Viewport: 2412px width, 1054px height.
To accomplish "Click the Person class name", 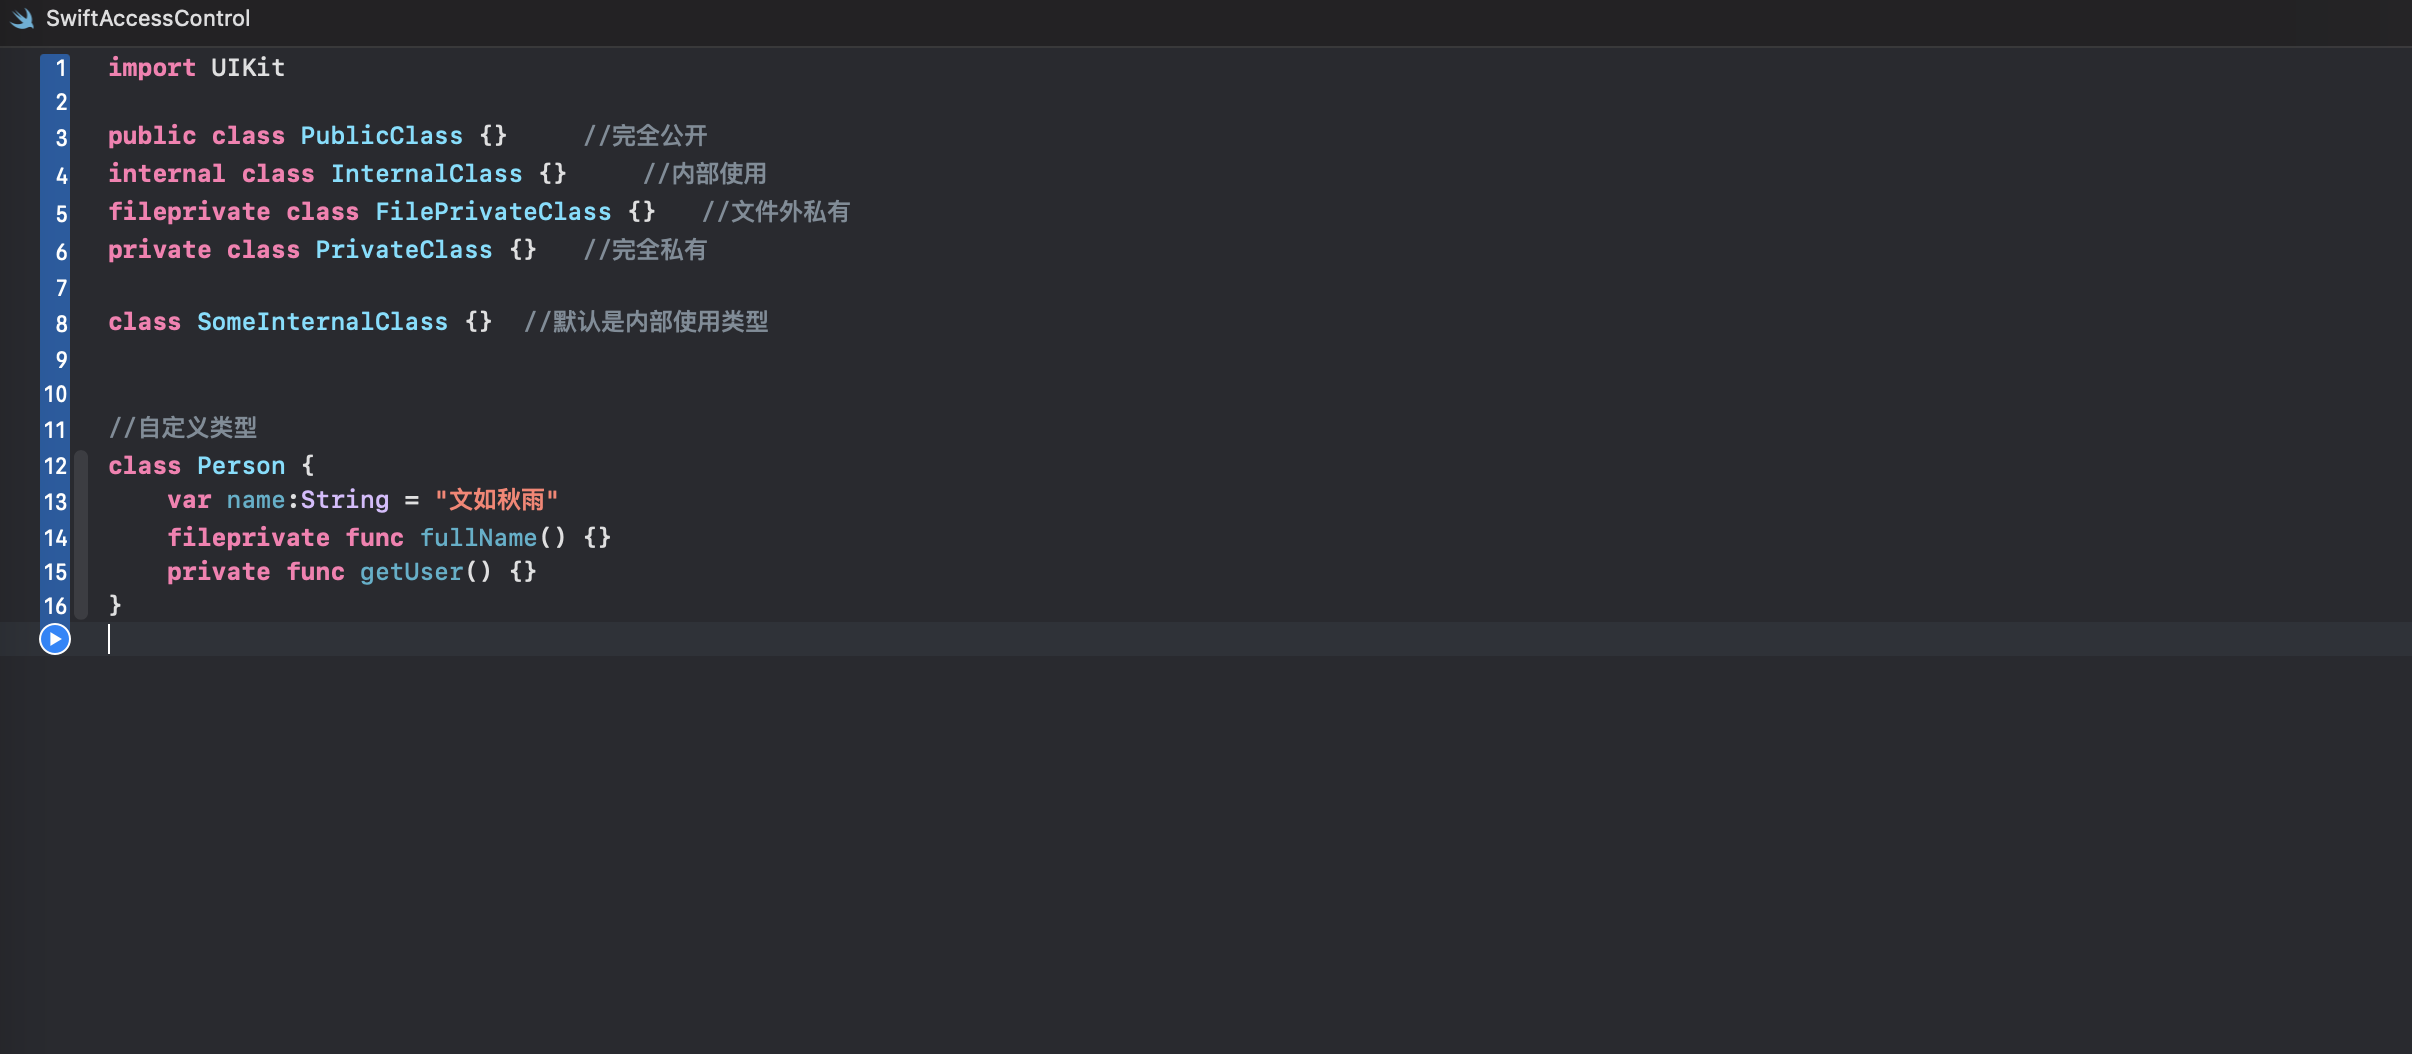I will tap(240, 466).
